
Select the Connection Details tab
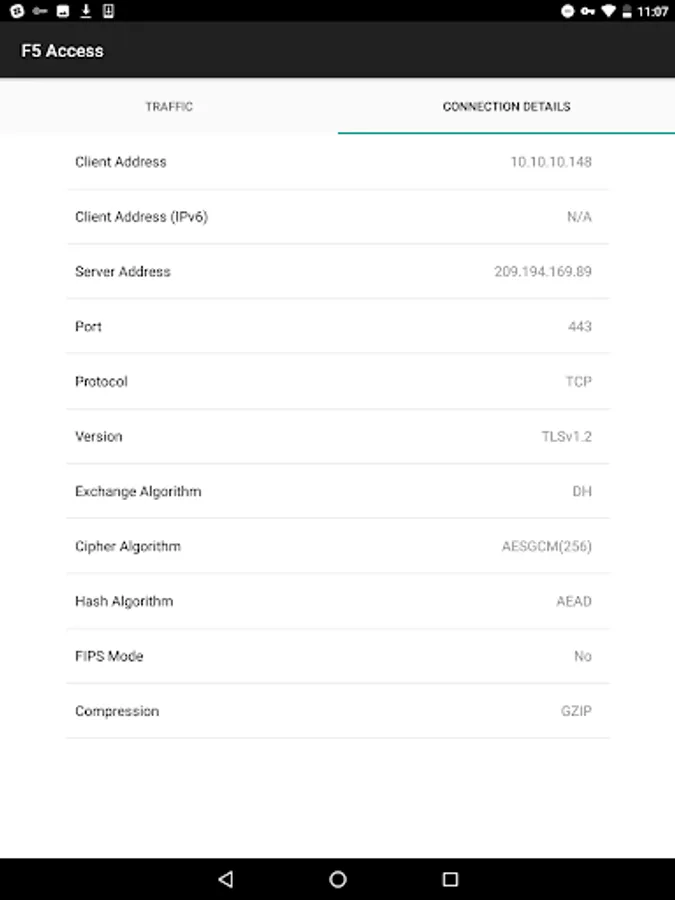coord(506,106)
